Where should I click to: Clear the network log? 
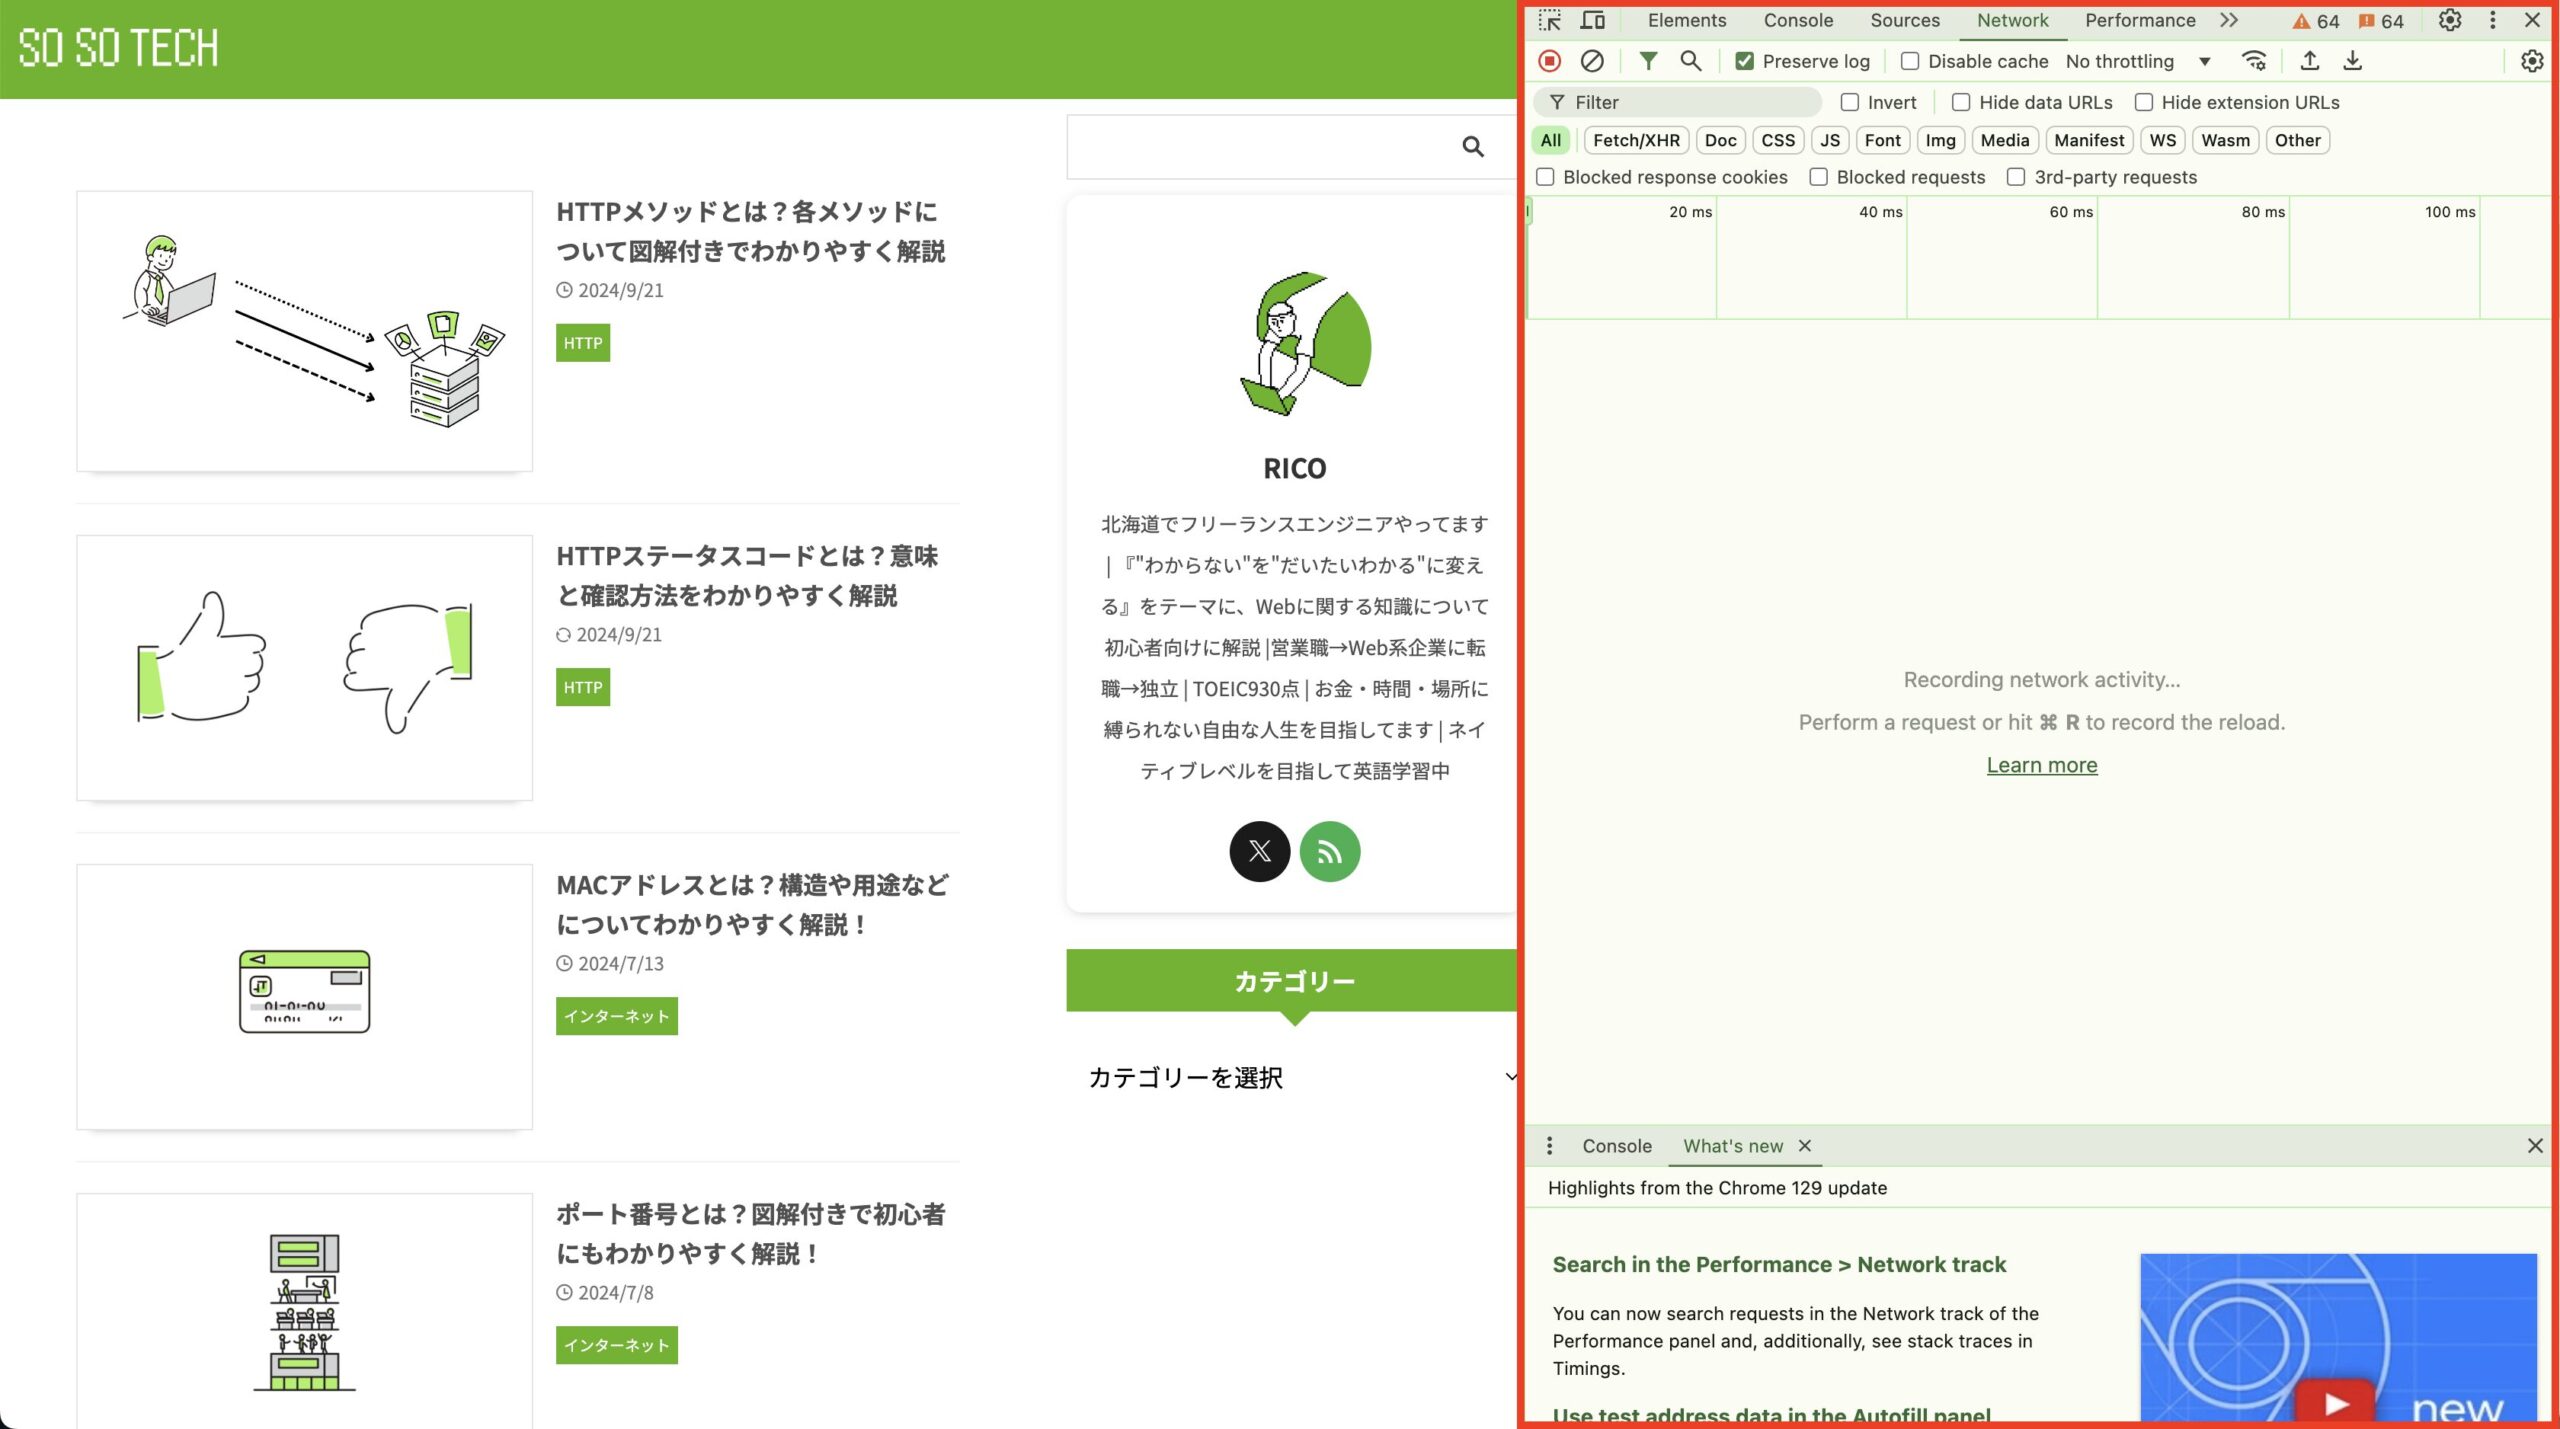(1592, 61)
